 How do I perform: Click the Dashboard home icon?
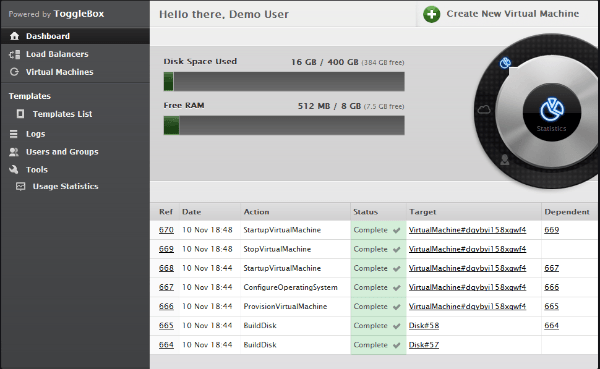point(15,36)
